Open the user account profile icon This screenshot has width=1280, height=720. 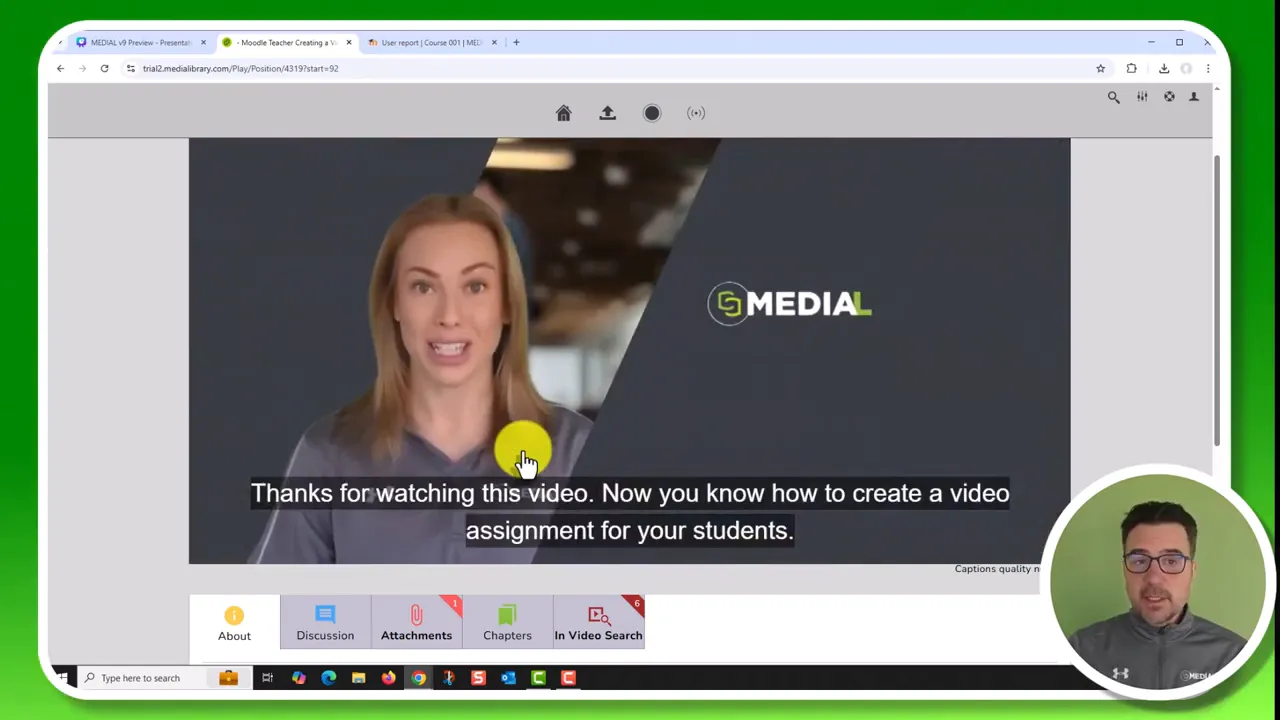[1194, 97]
